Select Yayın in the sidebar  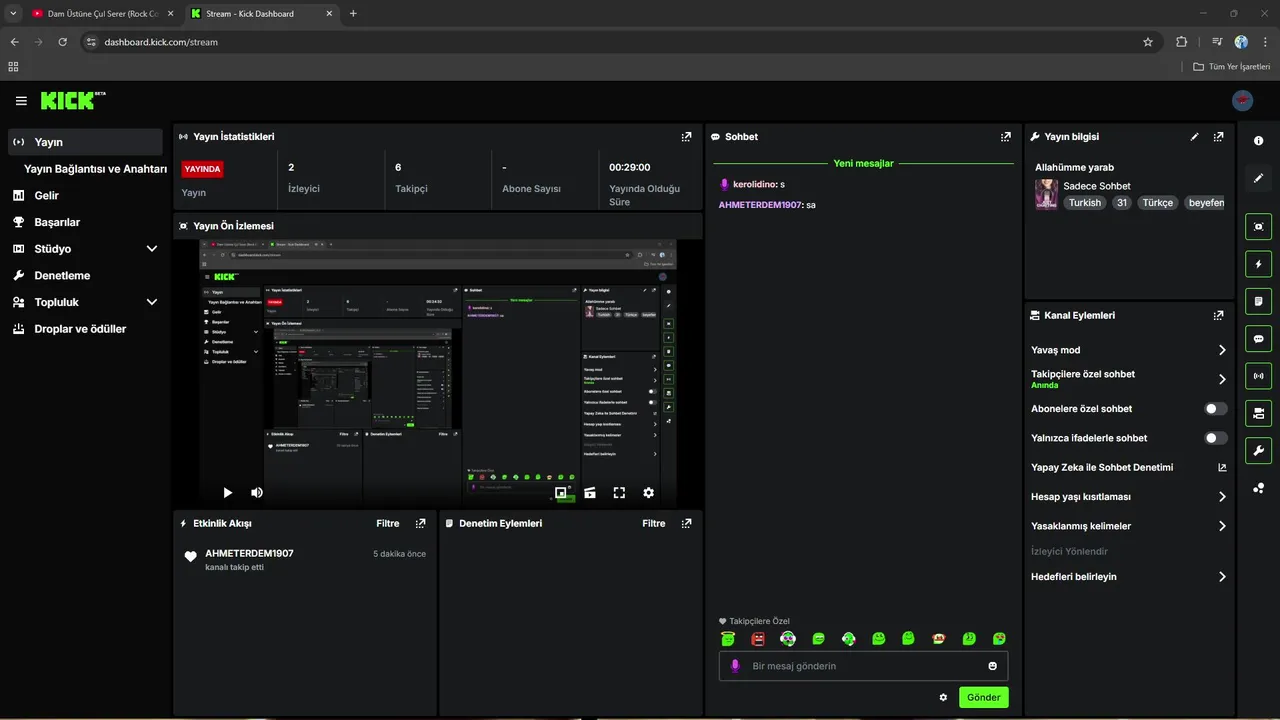[x=85, y=142]
